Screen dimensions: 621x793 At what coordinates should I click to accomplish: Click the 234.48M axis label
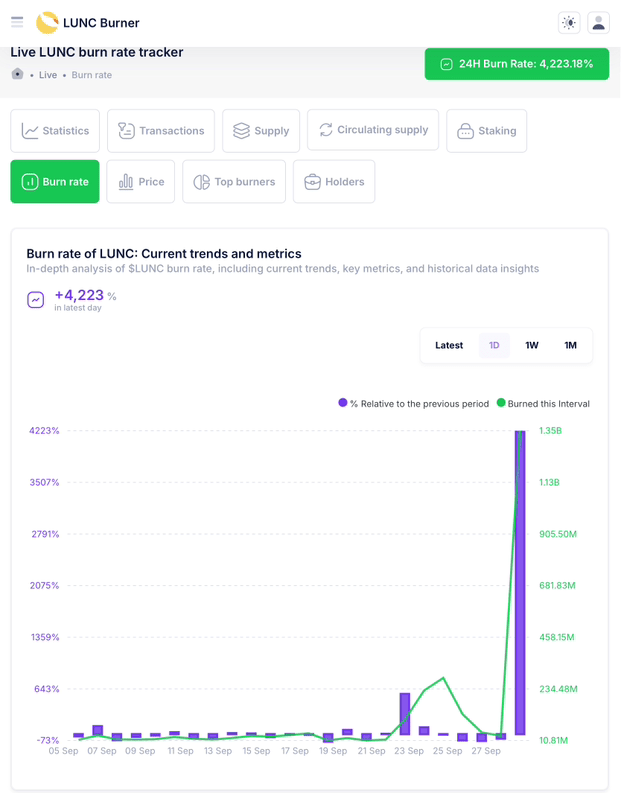pyautogui.click(x=558, y=689)
